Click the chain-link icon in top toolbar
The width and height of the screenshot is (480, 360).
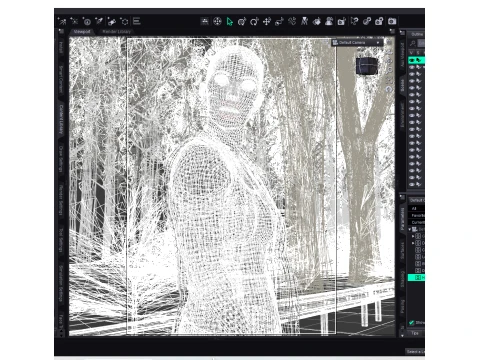click(367, 21)
